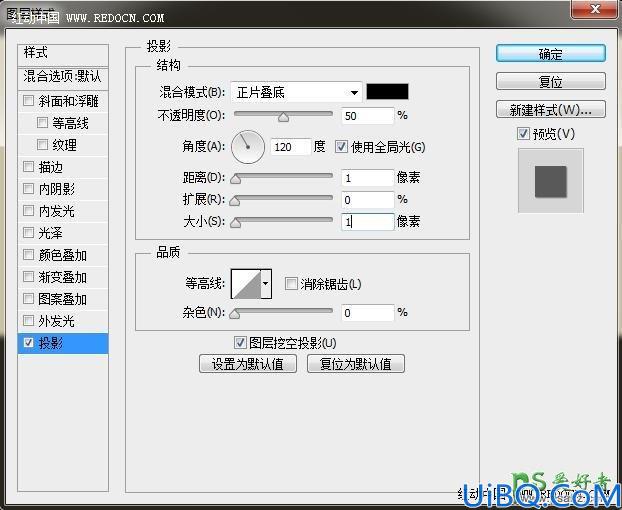The height and width of the screenshot is (510, 622).
Task: Click the 复位 button
Action: click(551, 82)
